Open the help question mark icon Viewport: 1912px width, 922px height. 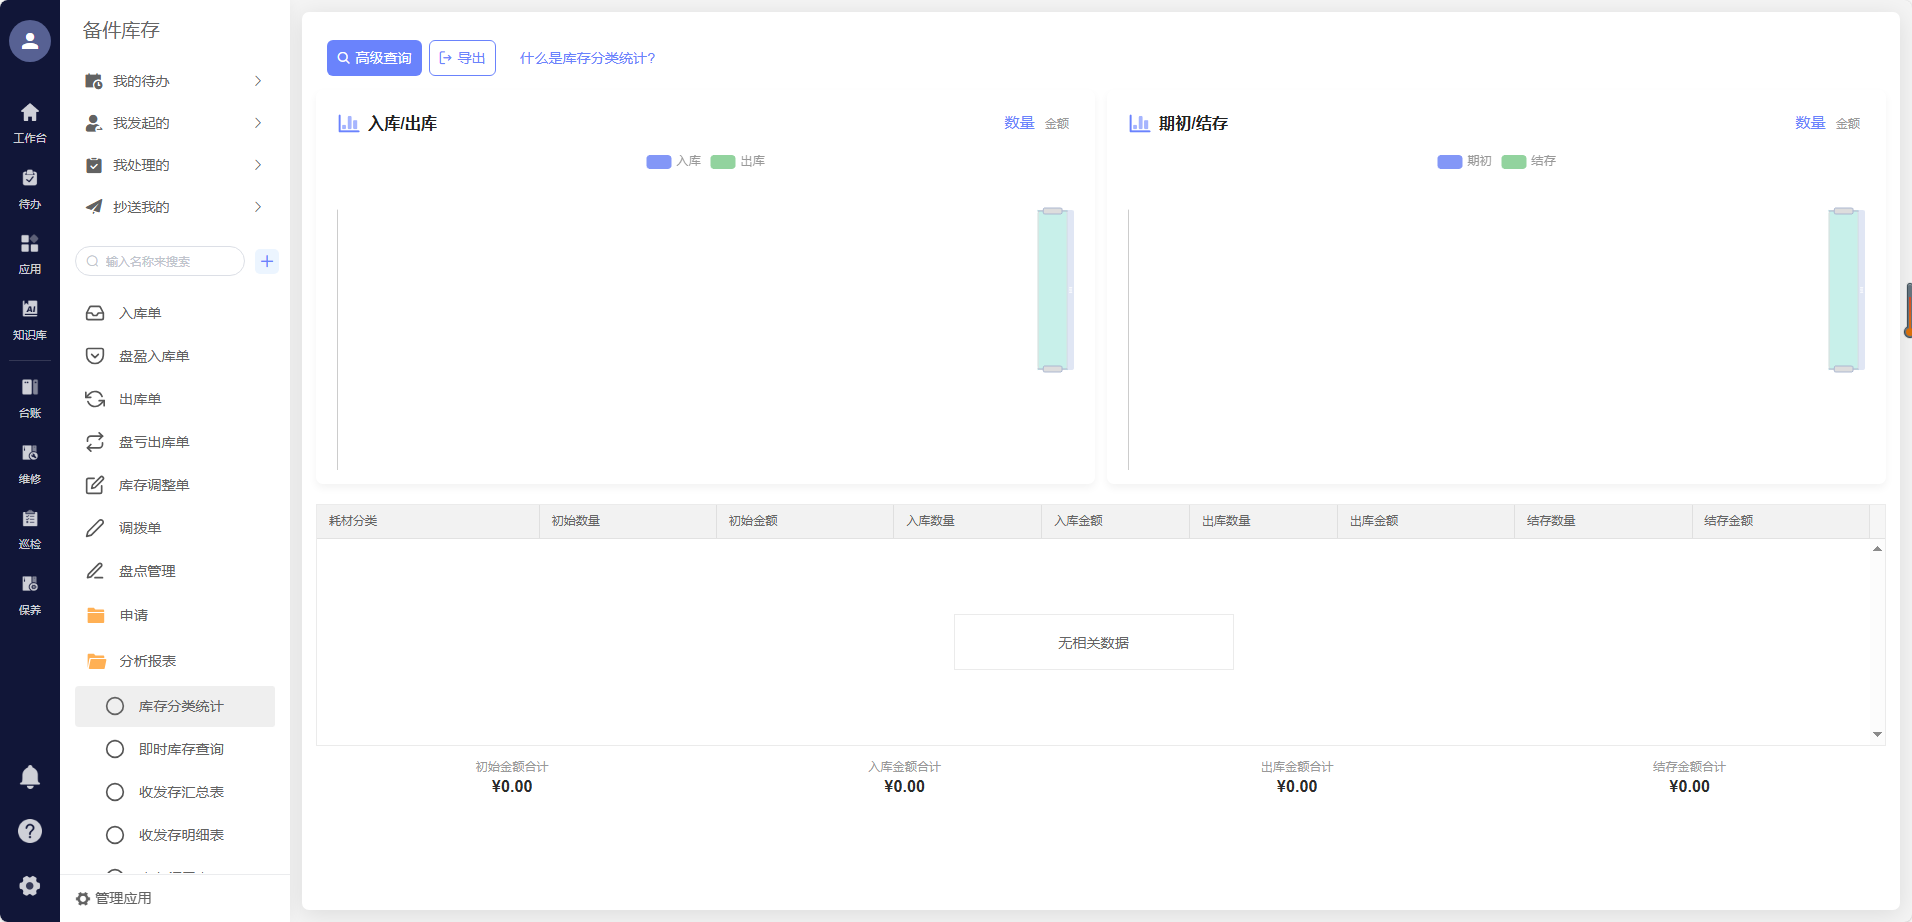coord(30,831)
